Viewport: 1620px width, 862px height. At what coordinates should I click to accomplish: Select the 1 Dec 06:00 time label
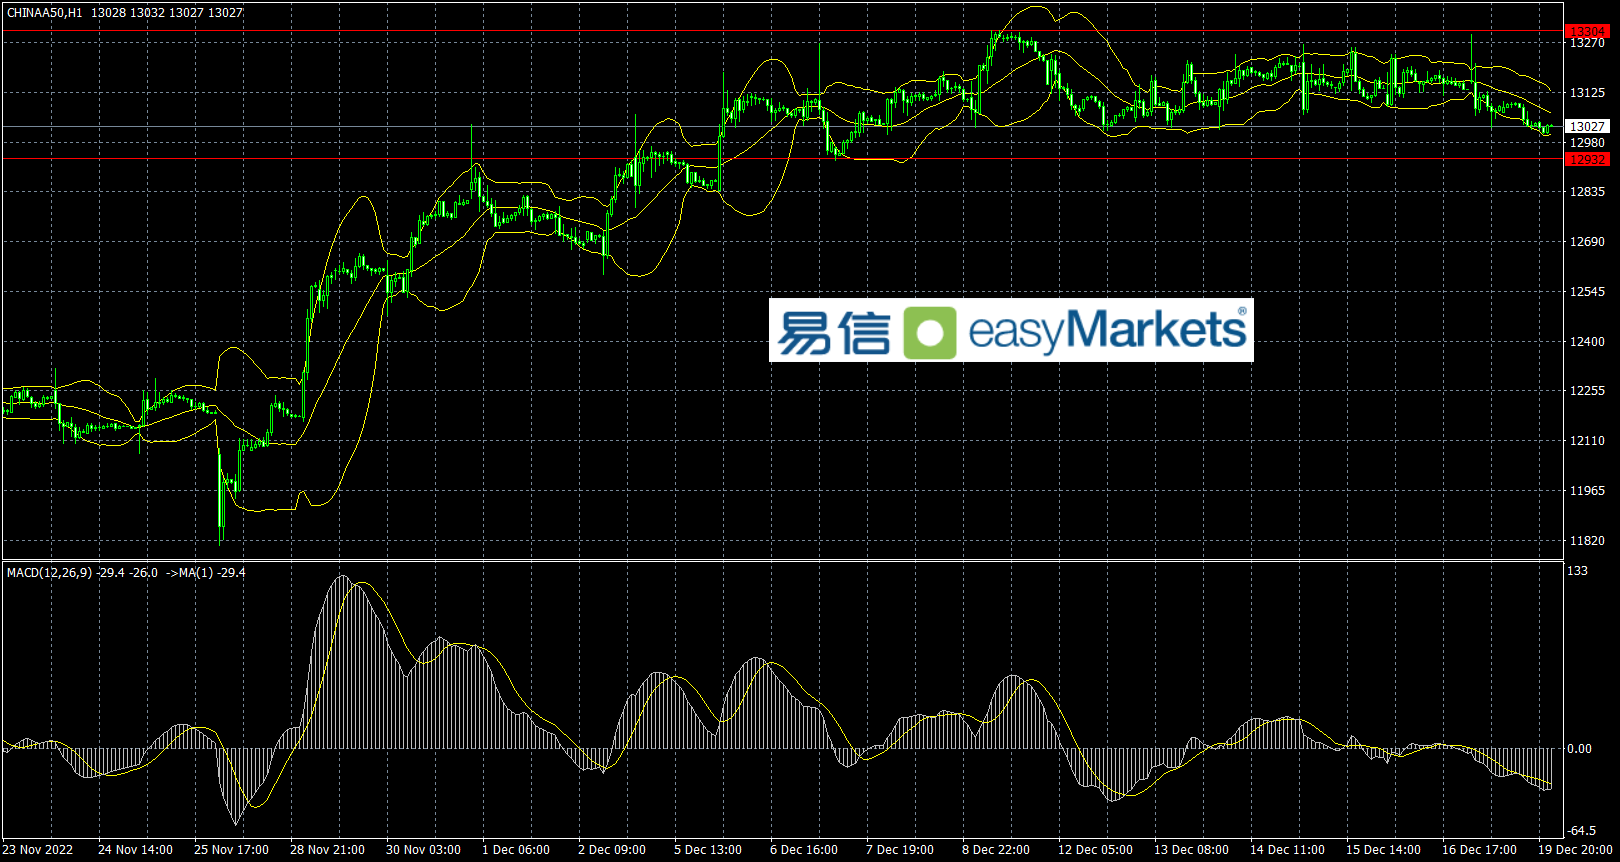coord(516,850)
